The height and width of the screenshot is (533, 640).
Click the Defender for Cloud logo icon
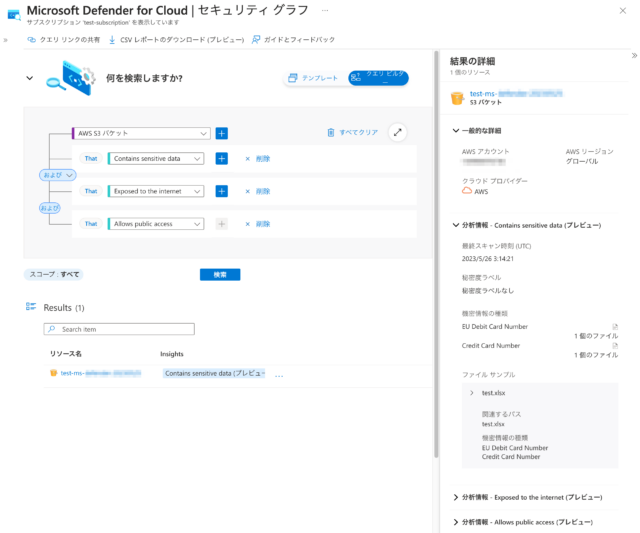point(14,15)
